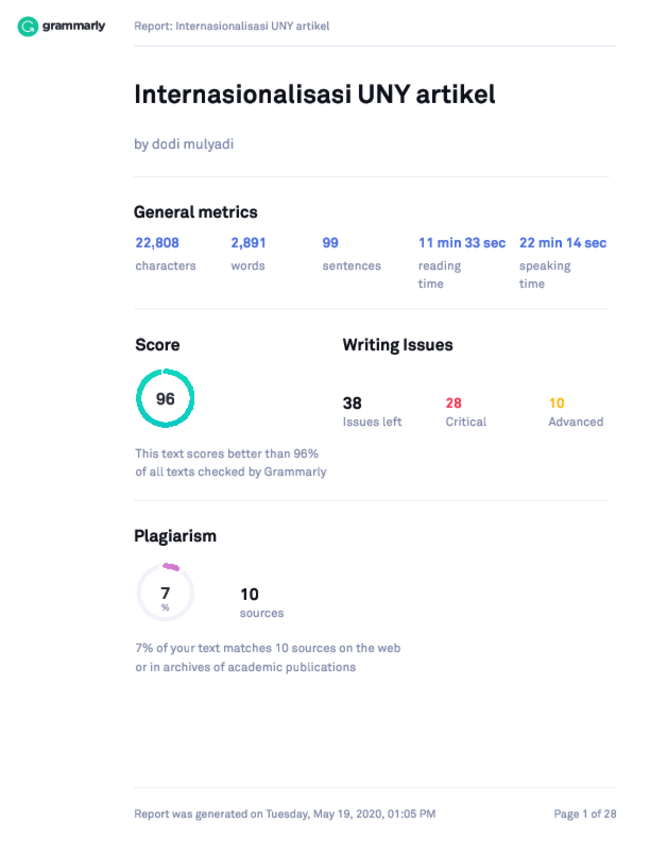Click author line 'by dodi mulyadi'

[184, 144]
